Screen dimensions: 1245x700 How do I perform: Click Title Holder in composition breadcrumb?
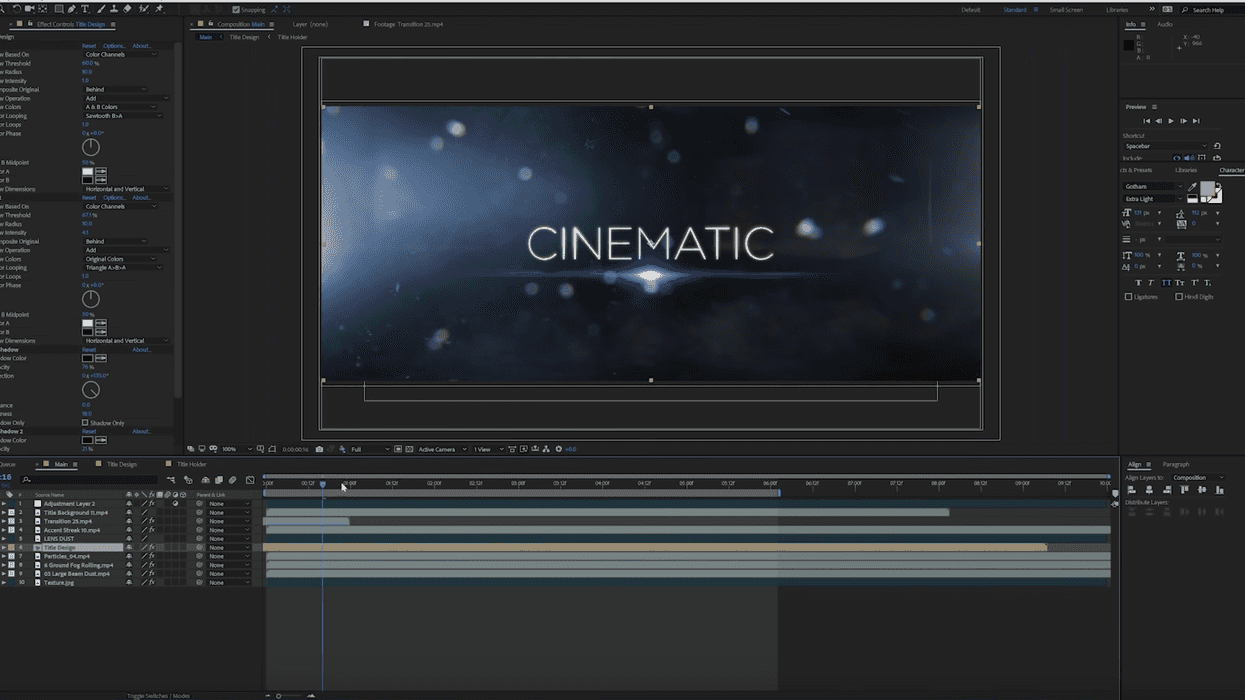click(292, 37)
